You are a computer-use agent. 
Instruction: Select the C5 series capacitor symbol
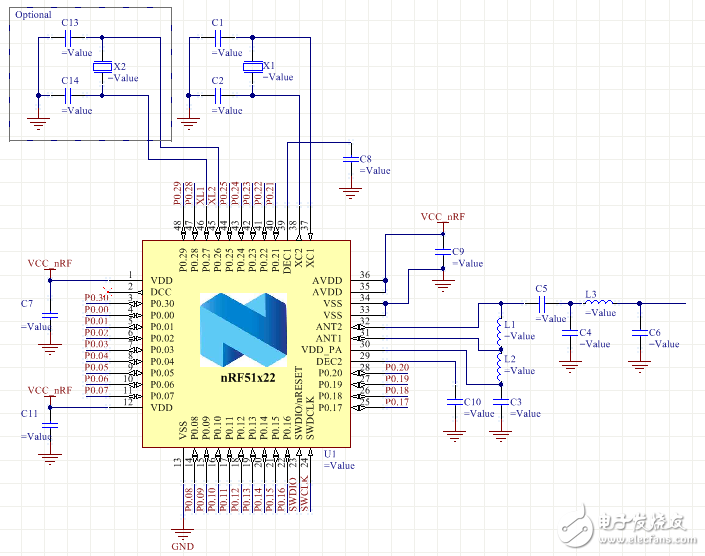(542, 303)
